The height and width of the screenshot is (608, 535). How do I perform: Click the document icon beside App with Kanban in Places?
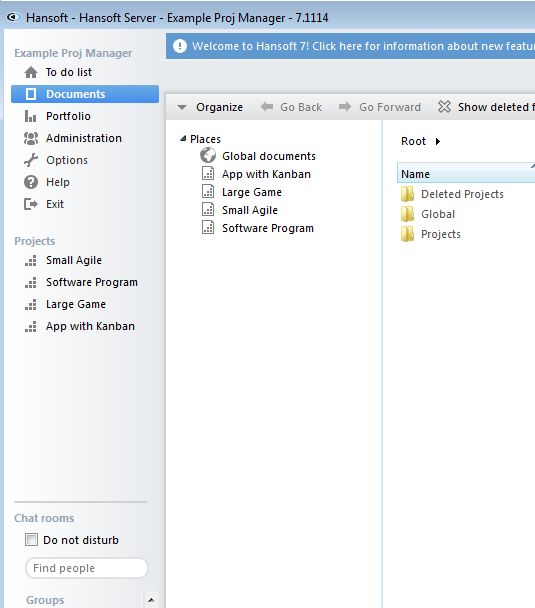(208, 173)
